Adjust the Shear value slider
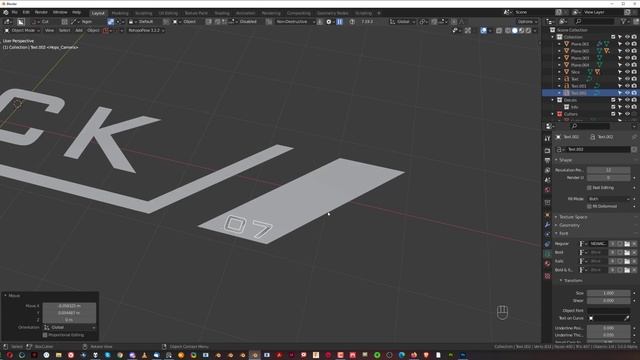The height and width of the screenshot is (360, 640). click(608, 301)
